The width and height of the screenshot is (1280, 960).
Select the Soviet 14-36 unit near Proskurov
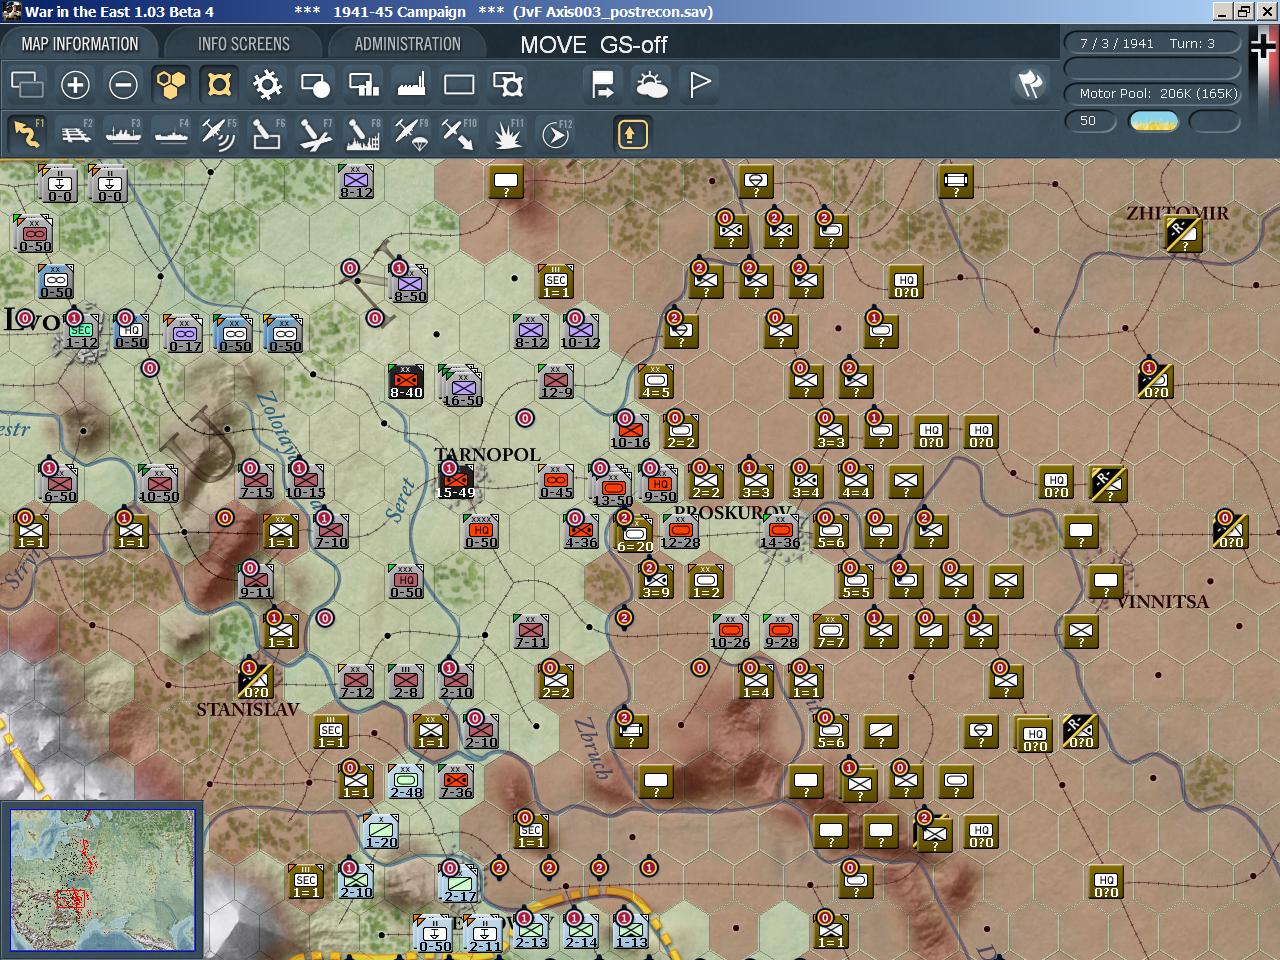pyautogui.click(x=780, y=532)
